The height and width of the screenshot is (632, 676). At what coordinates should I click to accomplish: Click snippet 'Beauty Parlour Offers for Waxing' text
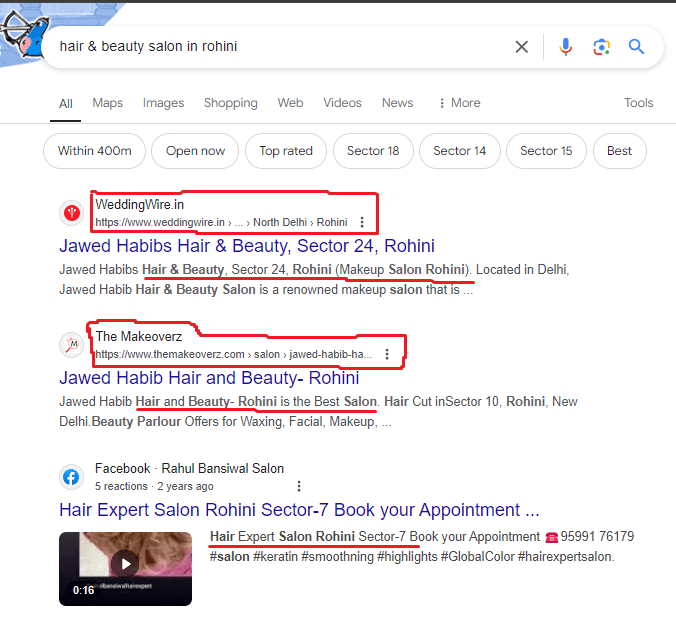click(x=187, y=422)
